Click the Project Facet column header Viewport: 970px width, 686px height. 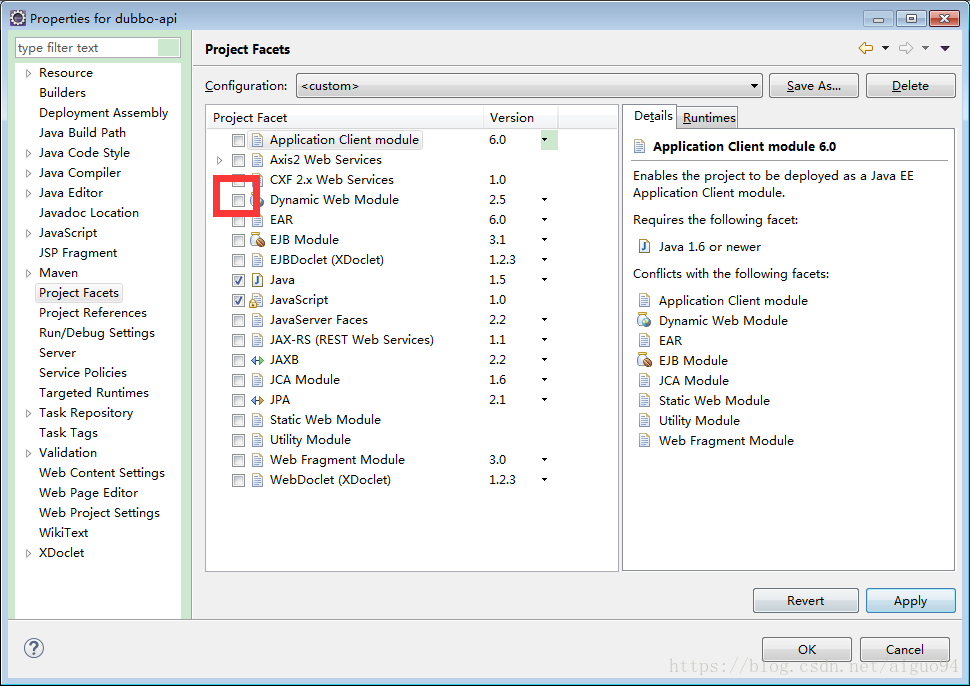pyautogui.click(x=345, y=118)
